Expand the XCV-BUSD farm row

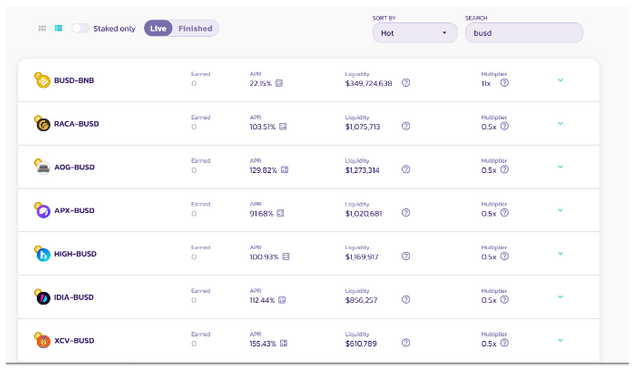click(x=560, y=340)
